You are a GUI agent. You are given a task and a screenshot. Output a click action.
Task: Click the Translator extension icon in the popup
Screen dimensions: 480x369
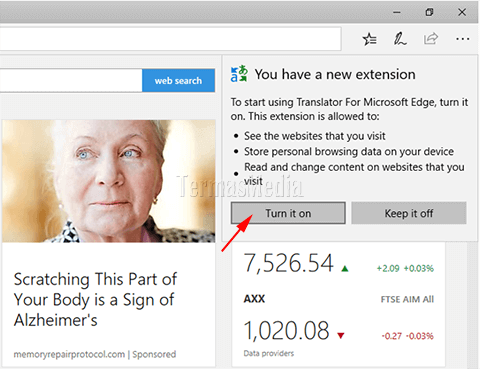[x=239, y=73]
